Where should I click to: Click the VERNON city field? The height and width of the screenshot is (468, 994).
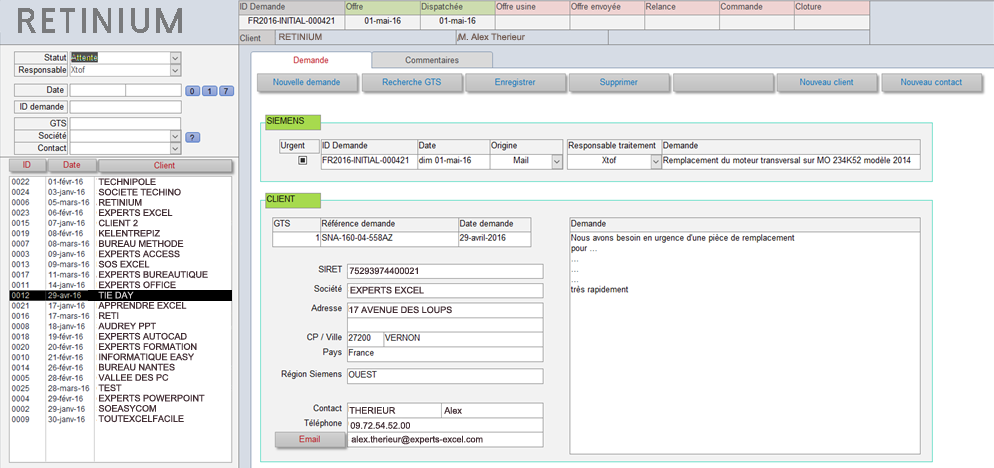[462, 339]
